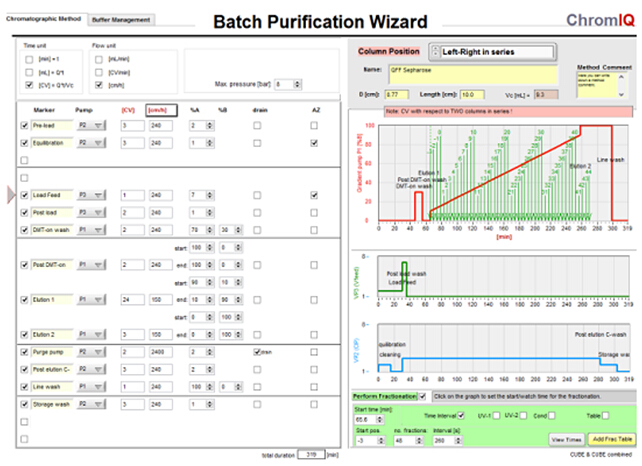The height and width of the screenshot is (466, 642).
Task: Toggle the Equilibration AZ checkbox
Action: pyautogui.click(x=314, y=143)
